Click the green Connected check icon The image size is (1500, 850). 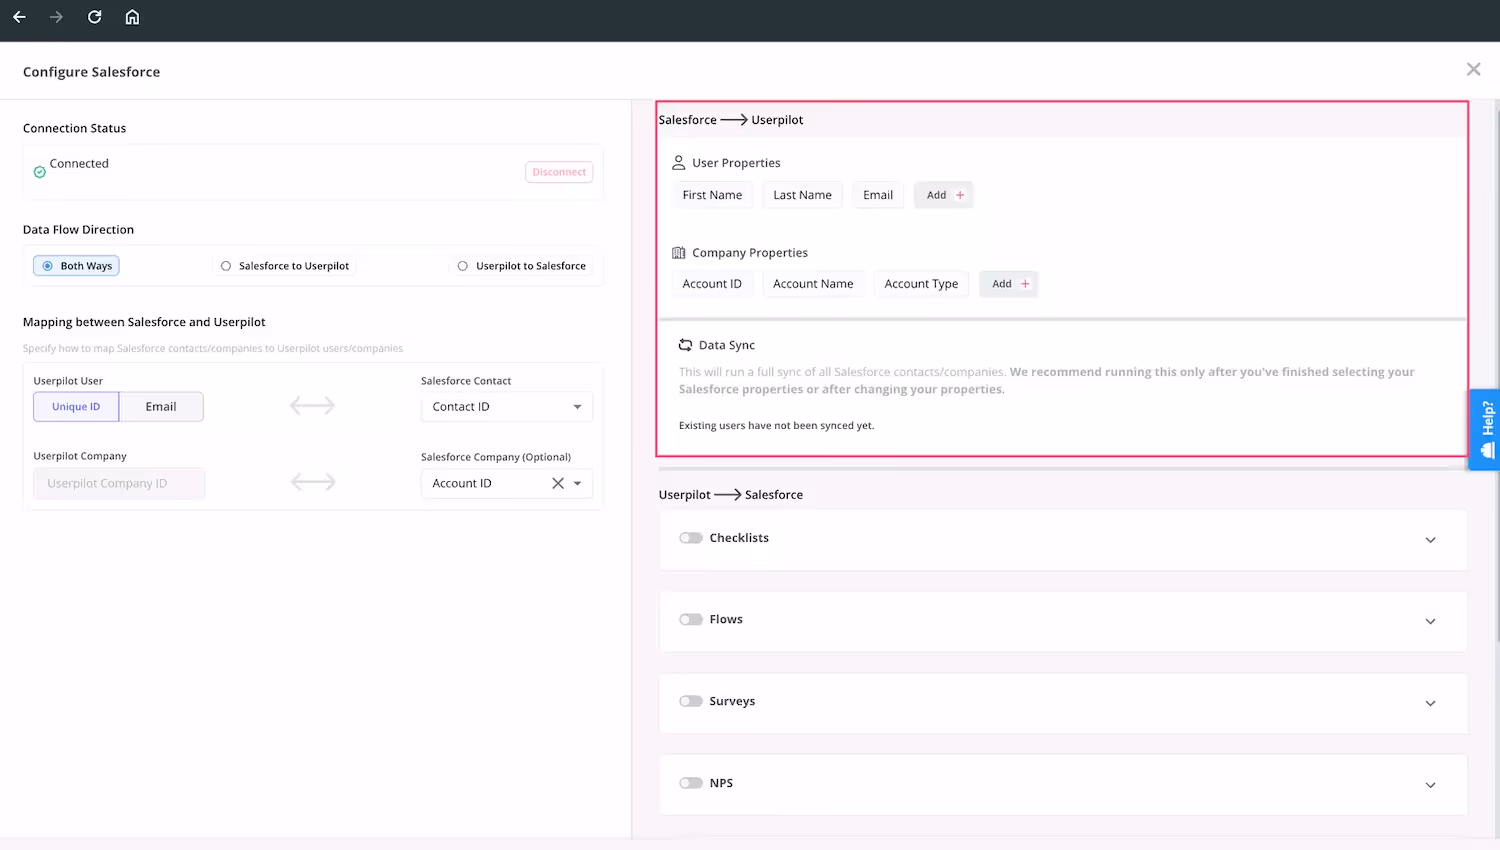point(40,172)
